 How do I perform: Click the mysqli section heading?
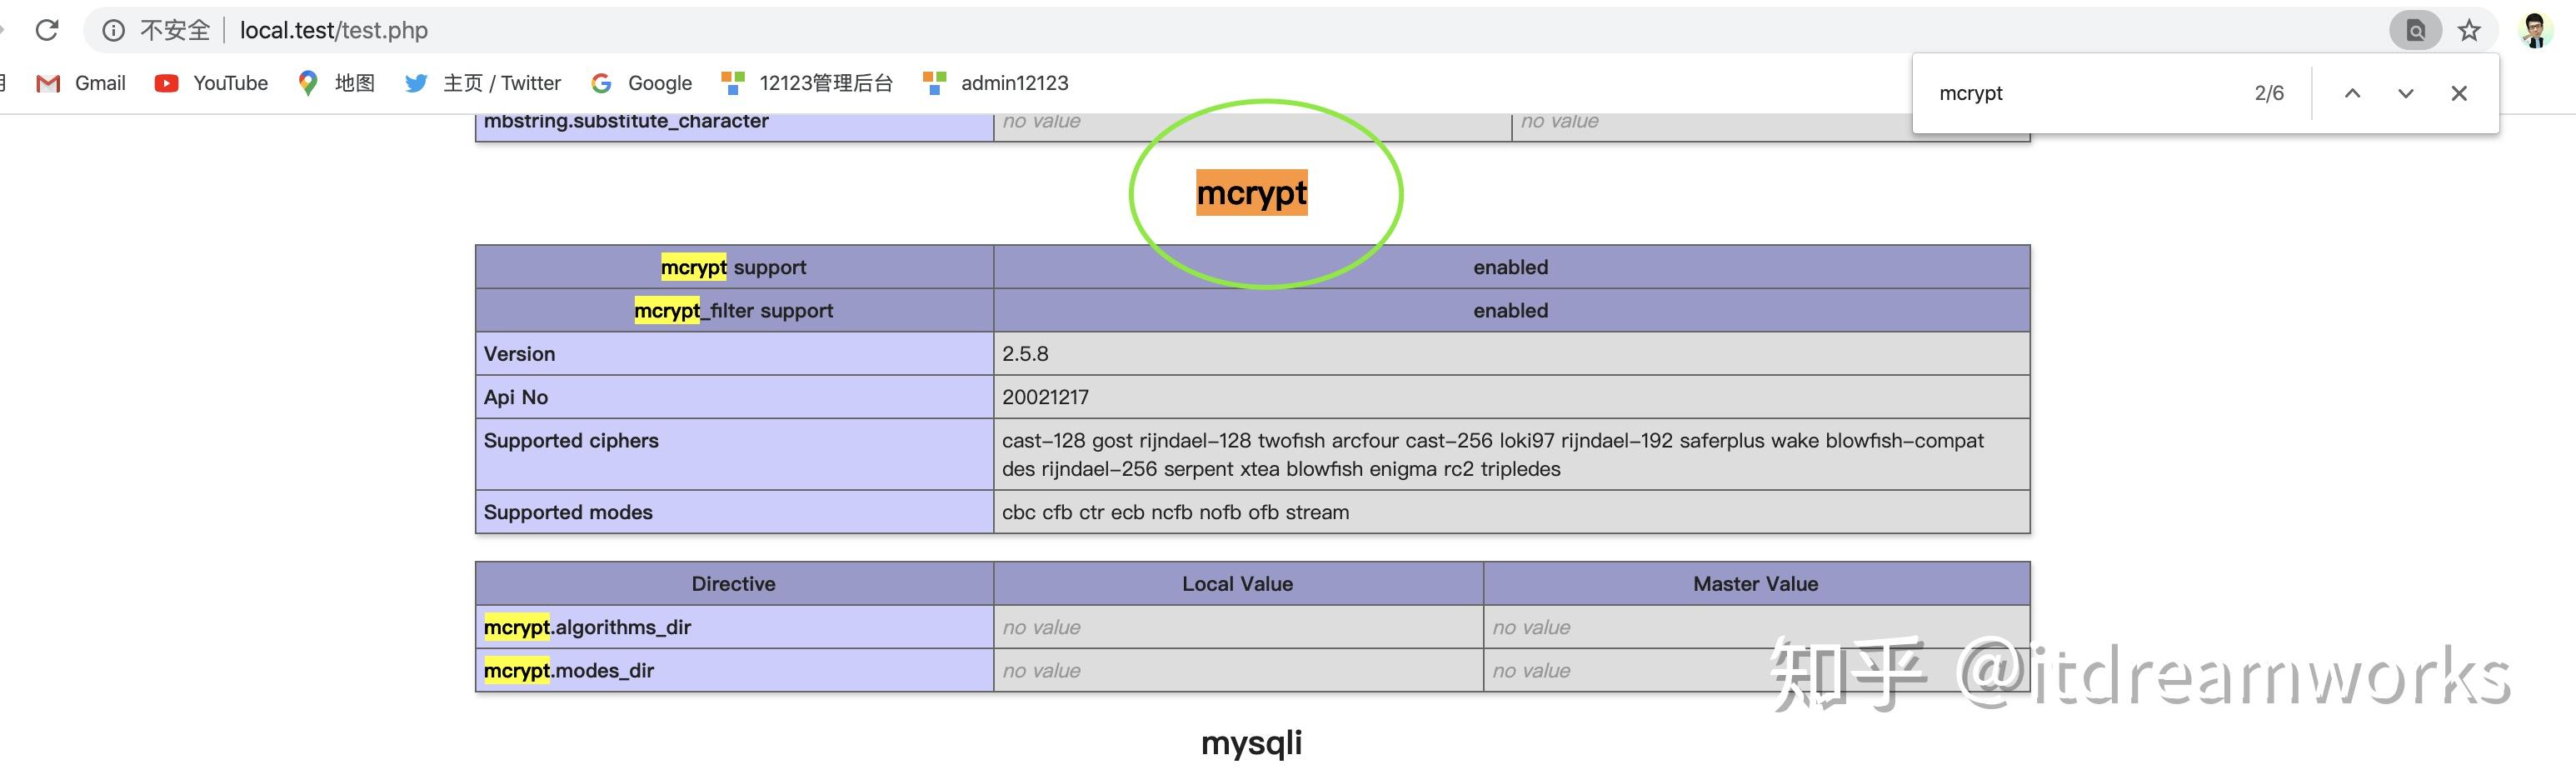click(1252, 743)
